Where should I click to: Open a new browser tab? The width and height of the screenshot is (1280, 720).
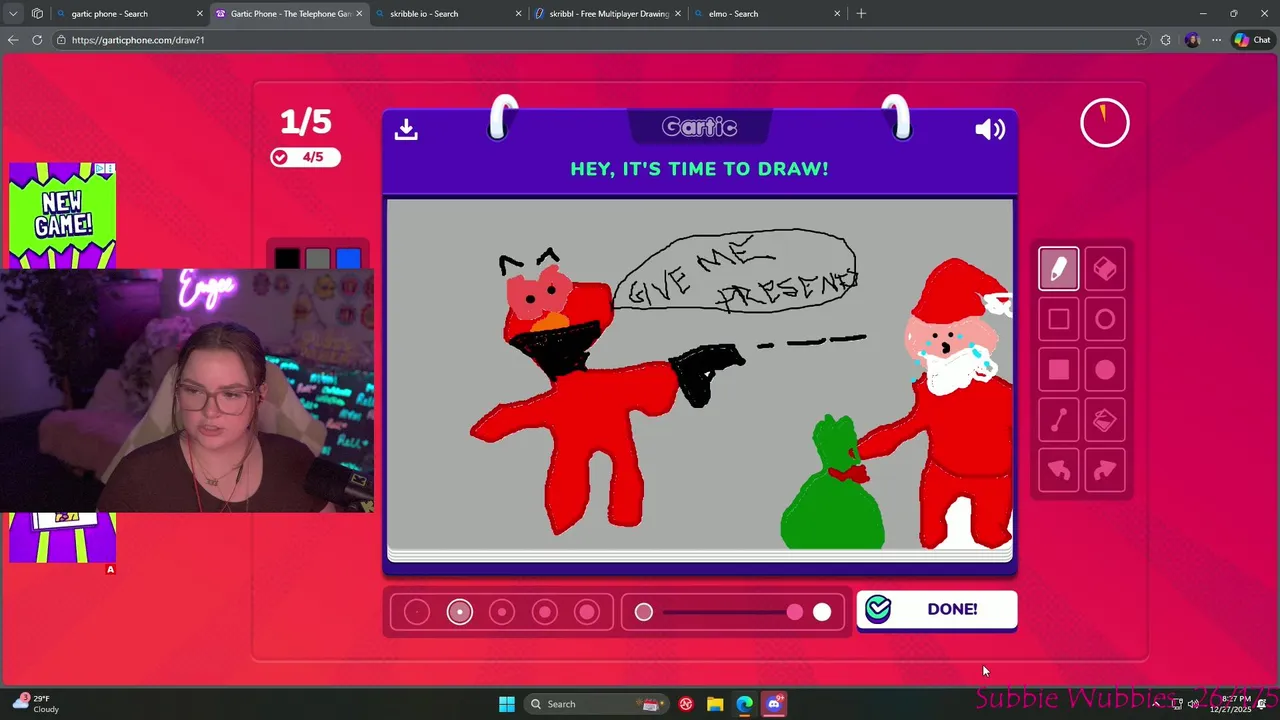861,14
